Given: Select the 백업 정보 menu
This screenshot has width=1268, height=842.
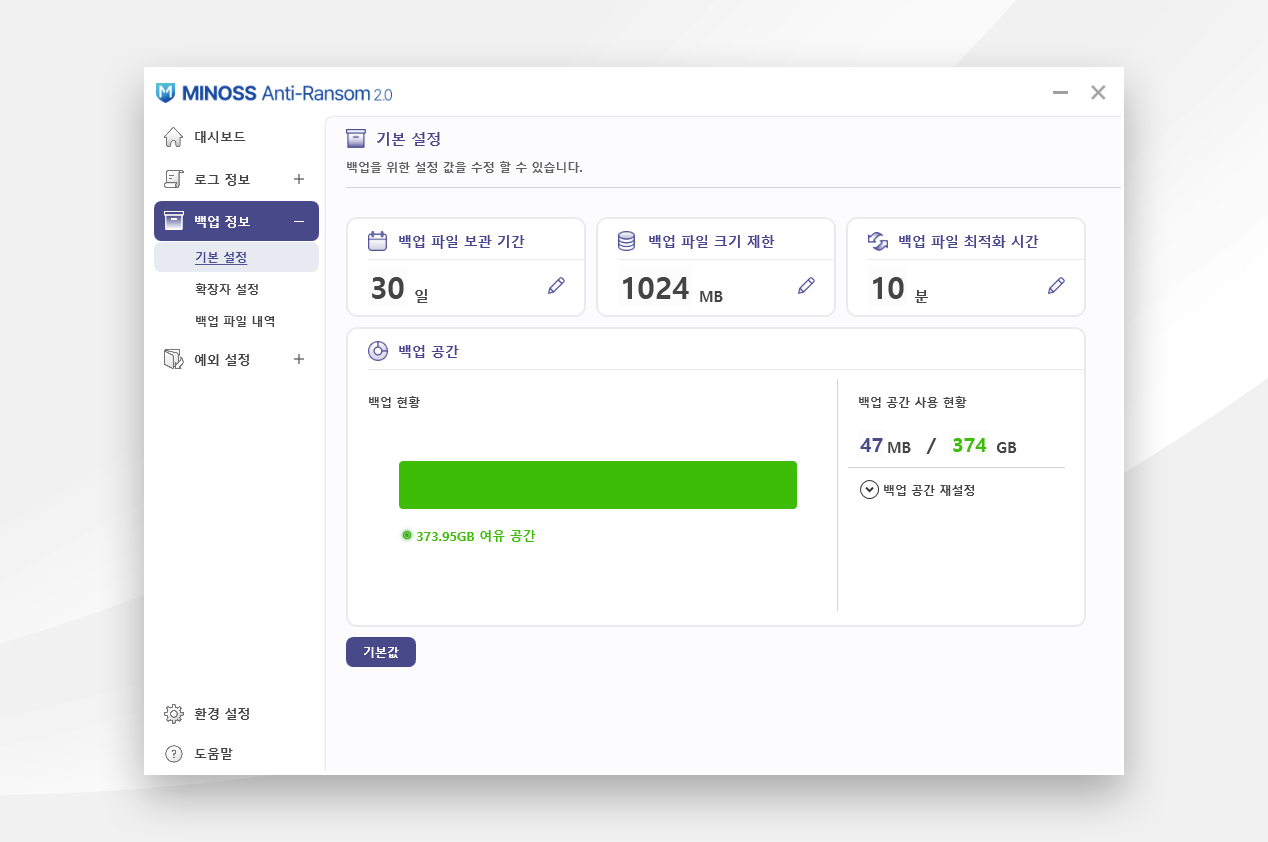Looking at the screenshot, I should (236, 221).
